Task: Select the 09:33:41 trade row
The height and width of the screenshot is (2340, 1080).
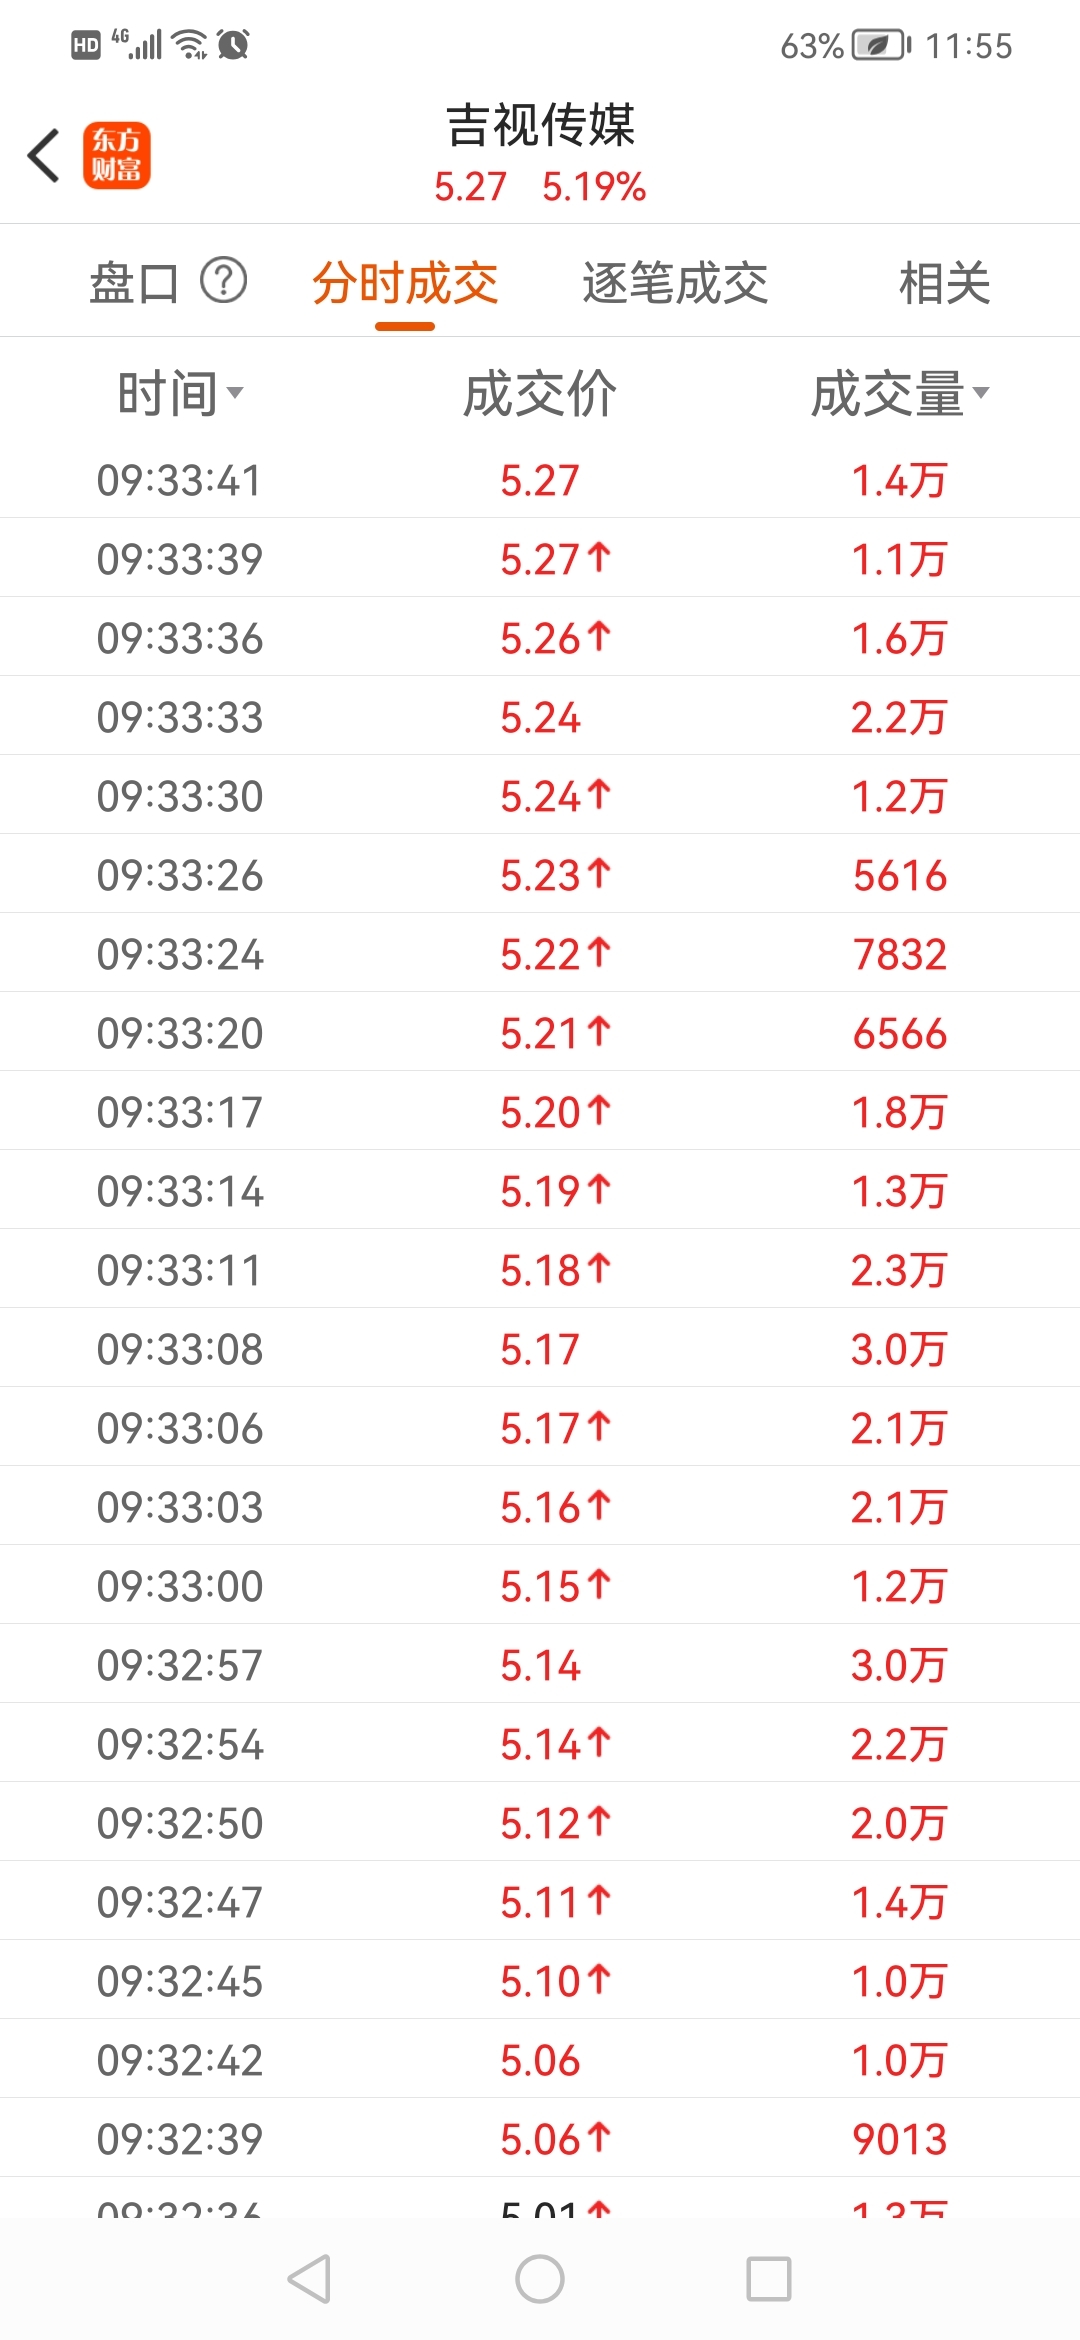Action: tap(540, 479)
